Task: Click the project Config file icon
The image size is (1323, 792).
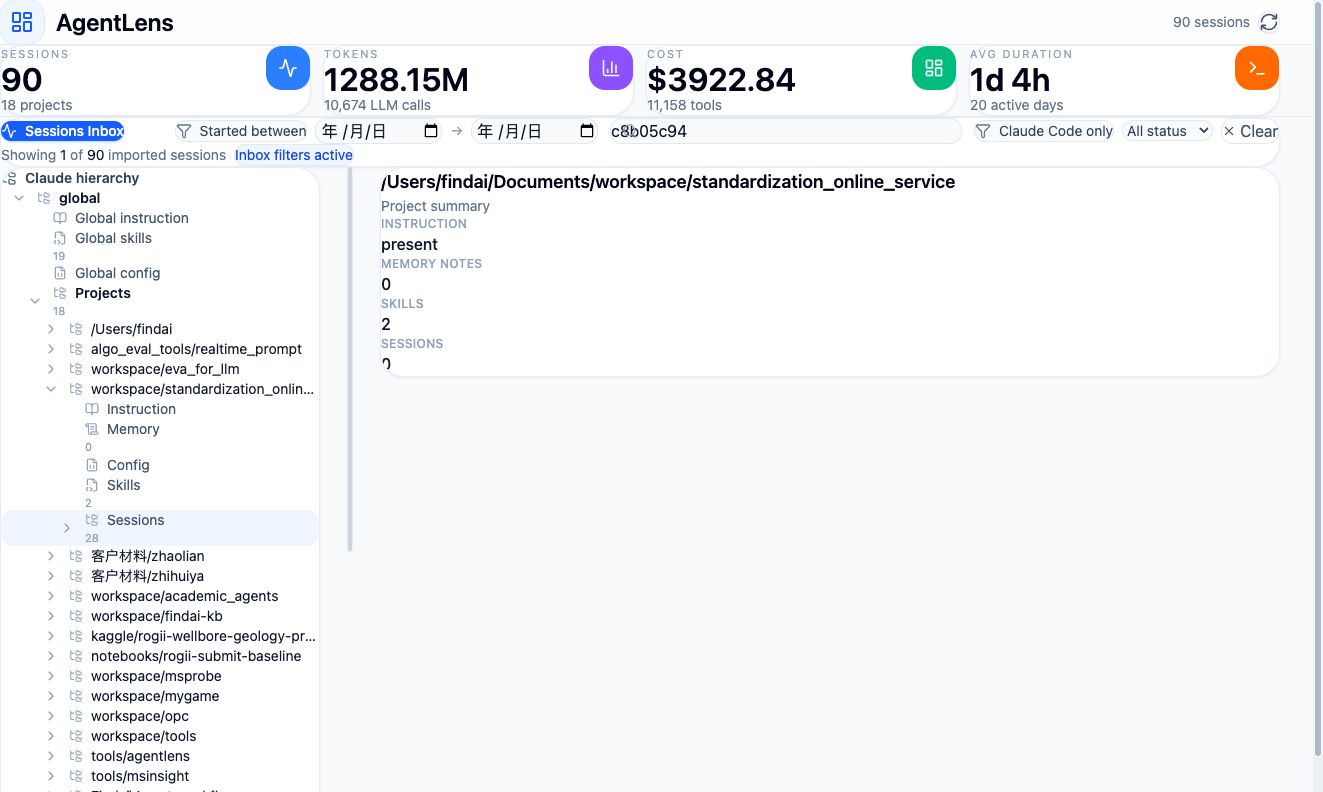Action: 92,465
